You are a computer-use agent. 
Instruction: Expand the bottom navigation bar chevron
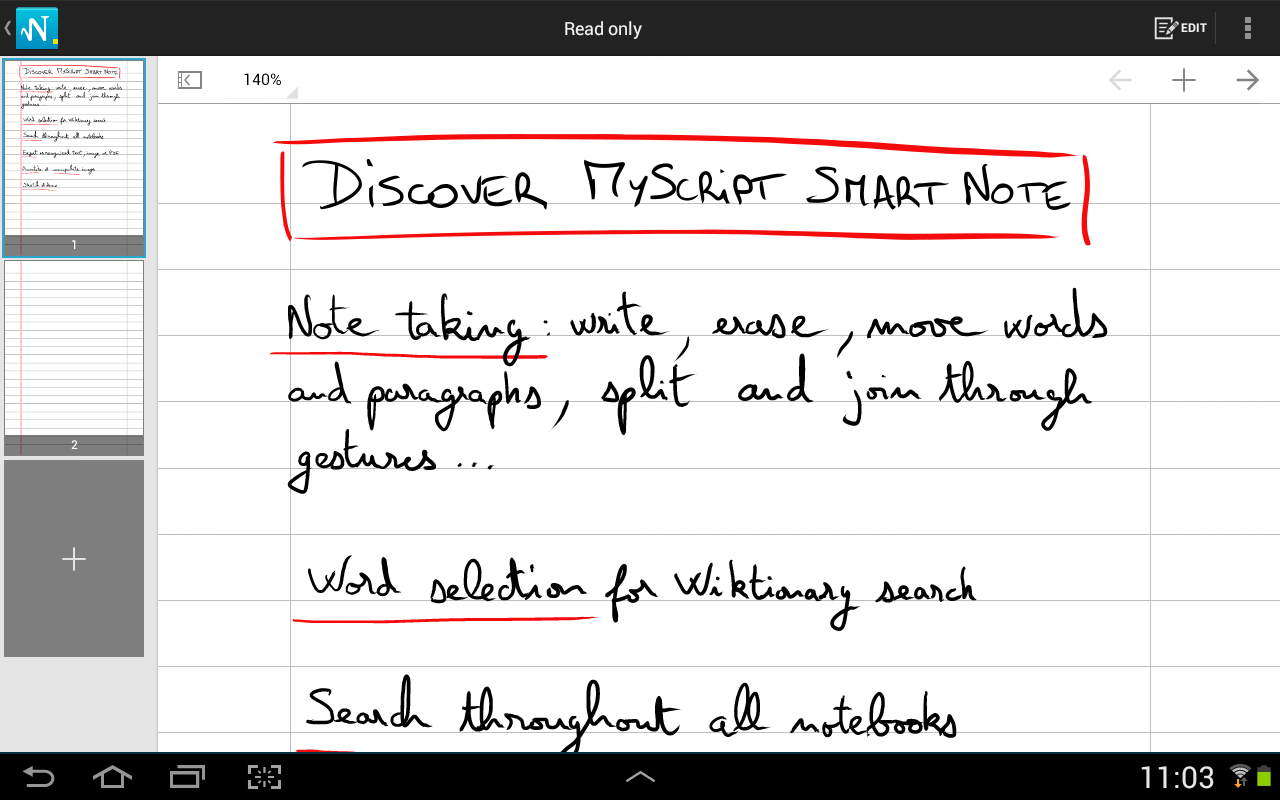point(640,777)
